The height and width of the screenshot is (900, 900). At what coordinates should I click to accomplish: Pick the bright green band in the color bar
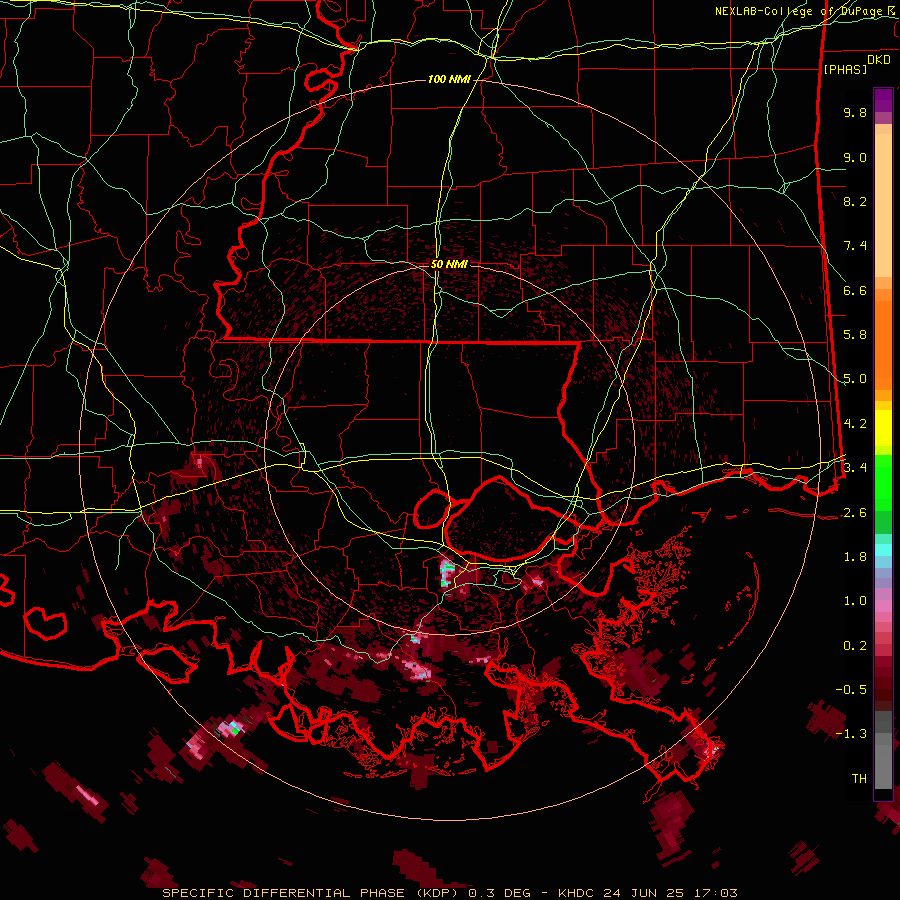[x=883, y=482]
